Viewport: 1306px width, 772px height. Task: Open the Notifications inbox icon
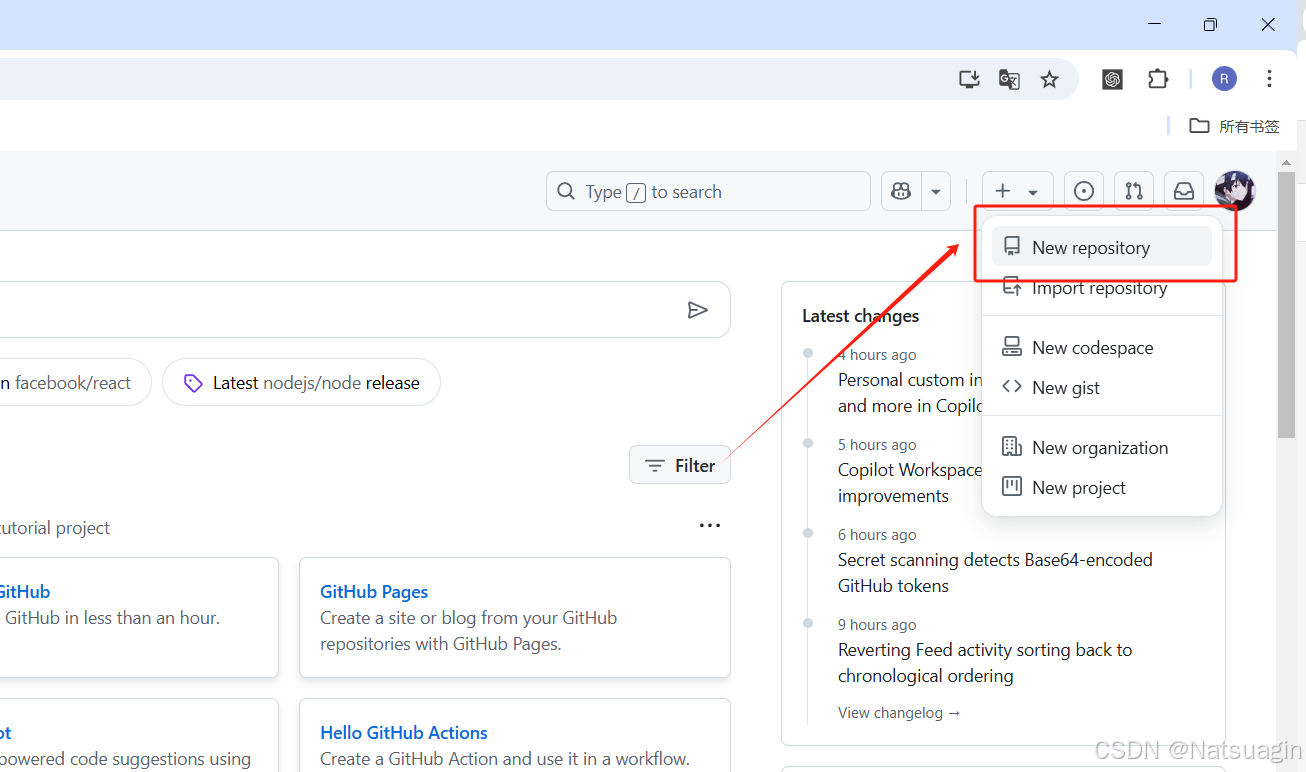[1184, 191]
